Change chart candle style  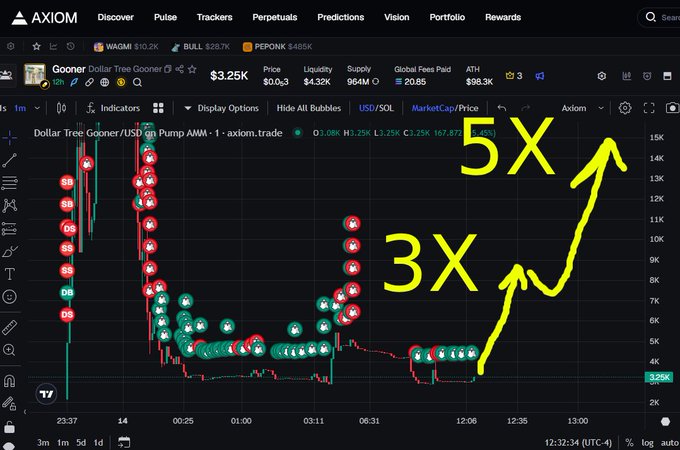pos(61,108)
